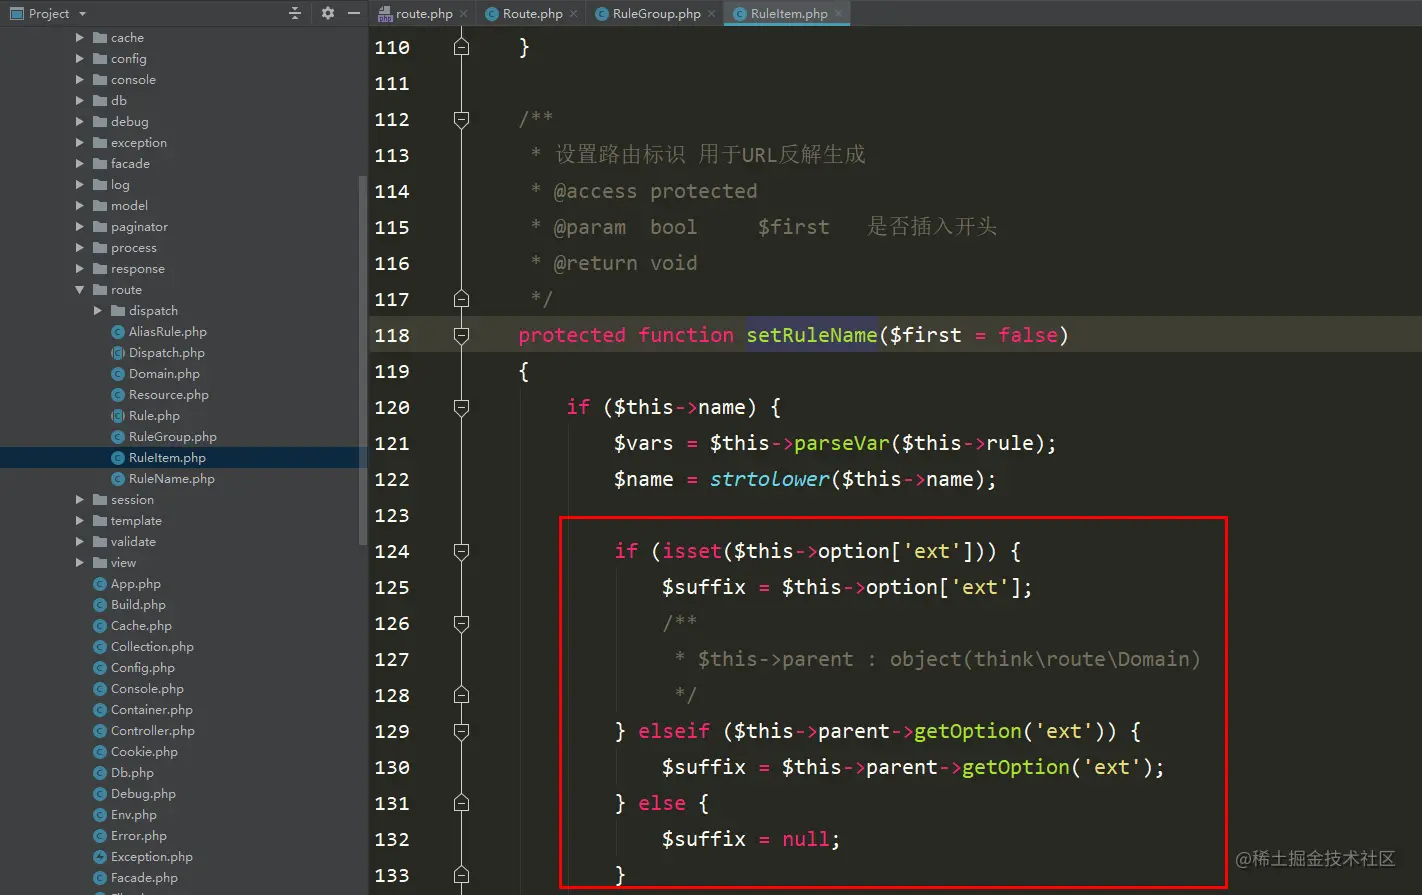Close the lowercase route.php tab

click(x=464, y=14)
